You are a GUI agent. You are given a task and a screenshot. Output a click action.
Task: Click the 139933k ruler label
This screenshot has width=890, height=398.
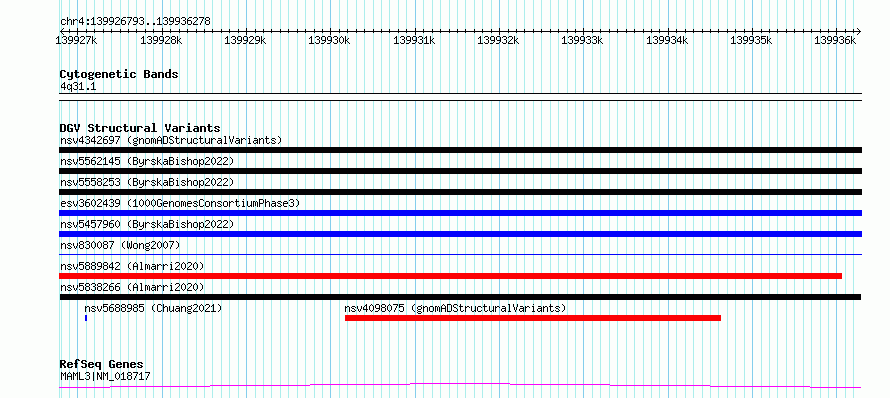pyautogui.click(x=582, y=41)
